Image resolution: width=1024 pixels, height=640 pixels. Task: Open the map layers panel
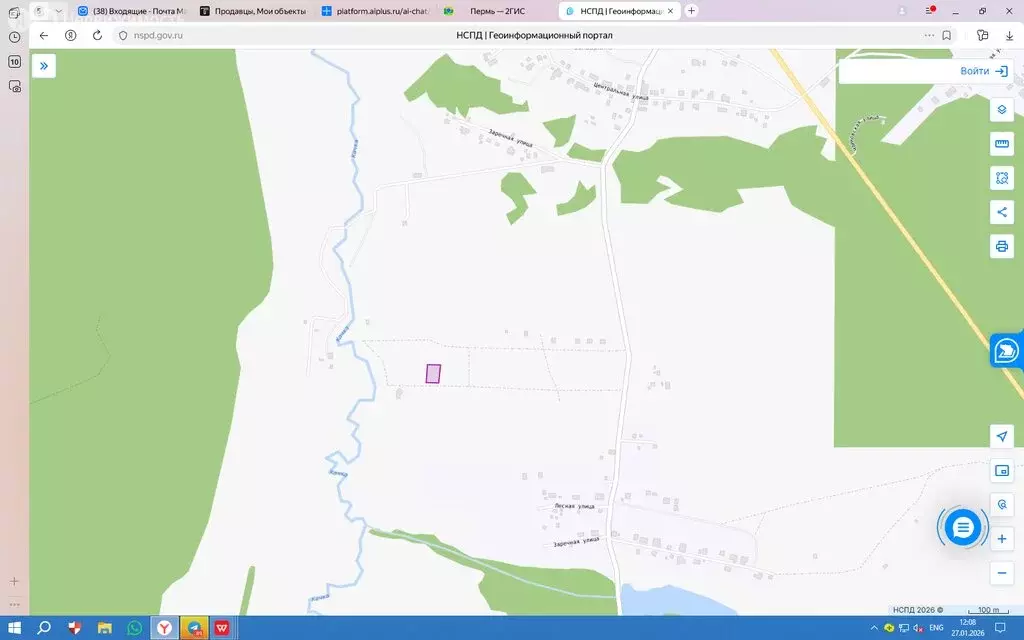(1001, 110)
